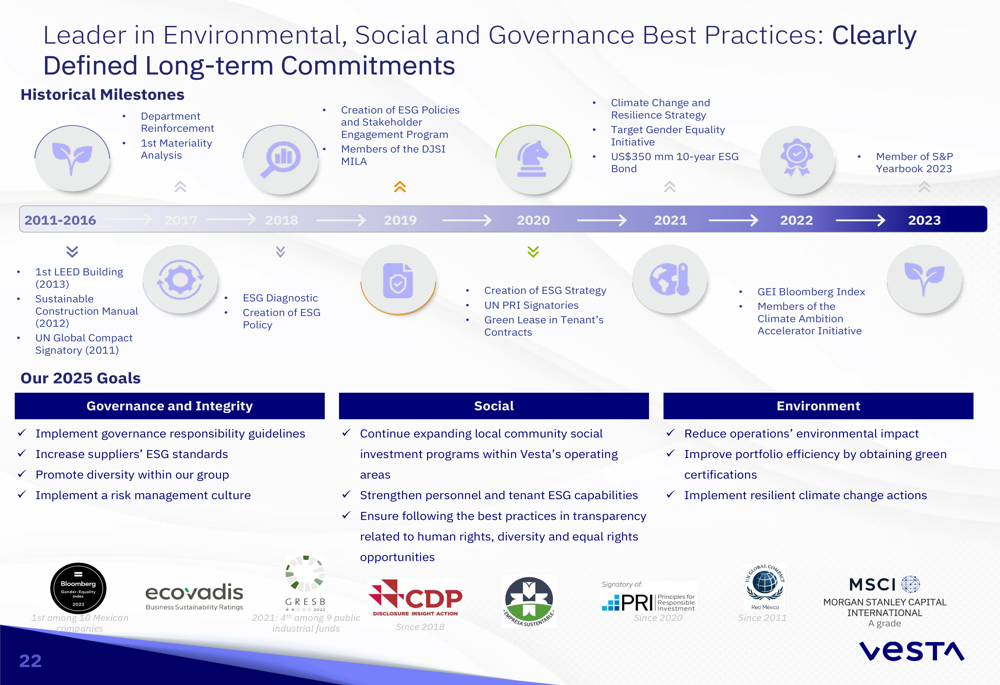Click the document shield icon below 2019

click(x=398, y=281)
